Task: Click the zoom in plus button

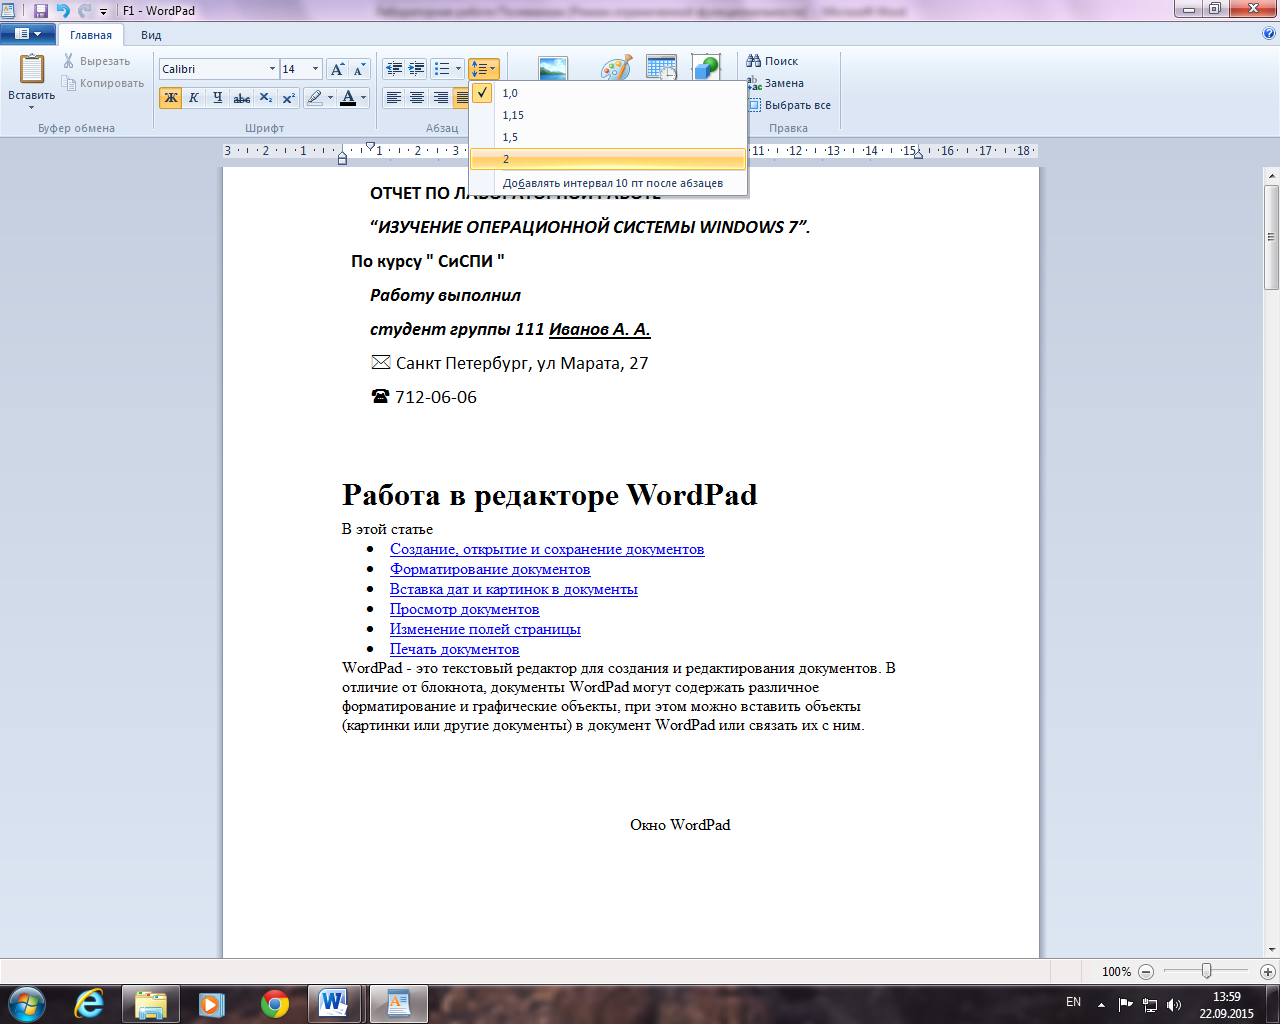Action: point(1267,971)
